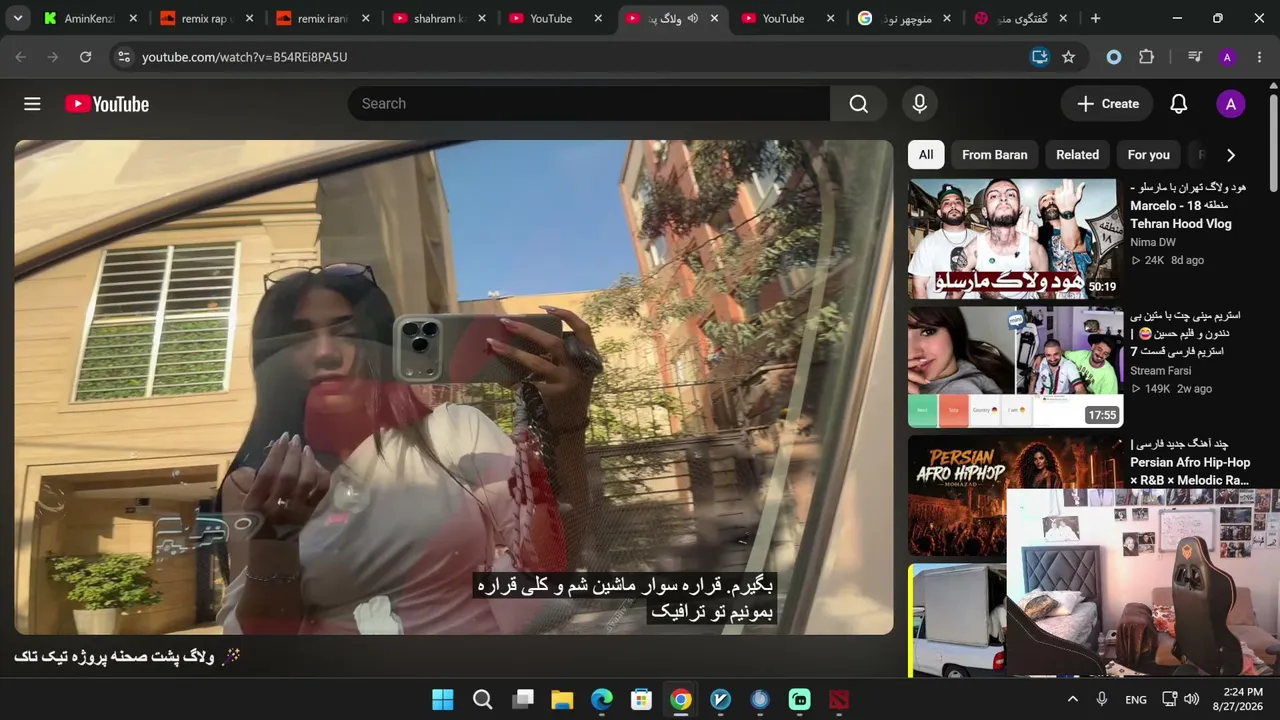Open the Tehran Hood Vlog thumbnail (50:19)
The height and width of the screenshot is (720, 1280).
[1016, 239]
